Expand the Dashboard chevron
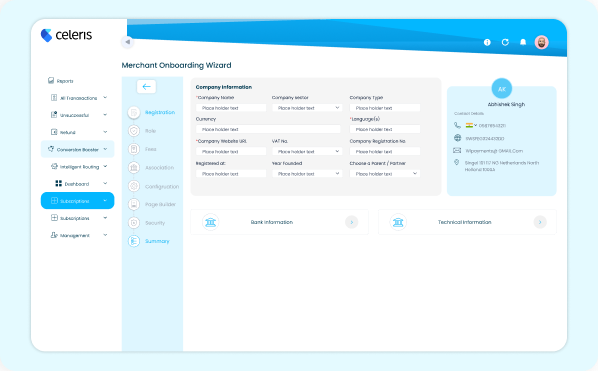598x371 pixels. click(105, 183)
